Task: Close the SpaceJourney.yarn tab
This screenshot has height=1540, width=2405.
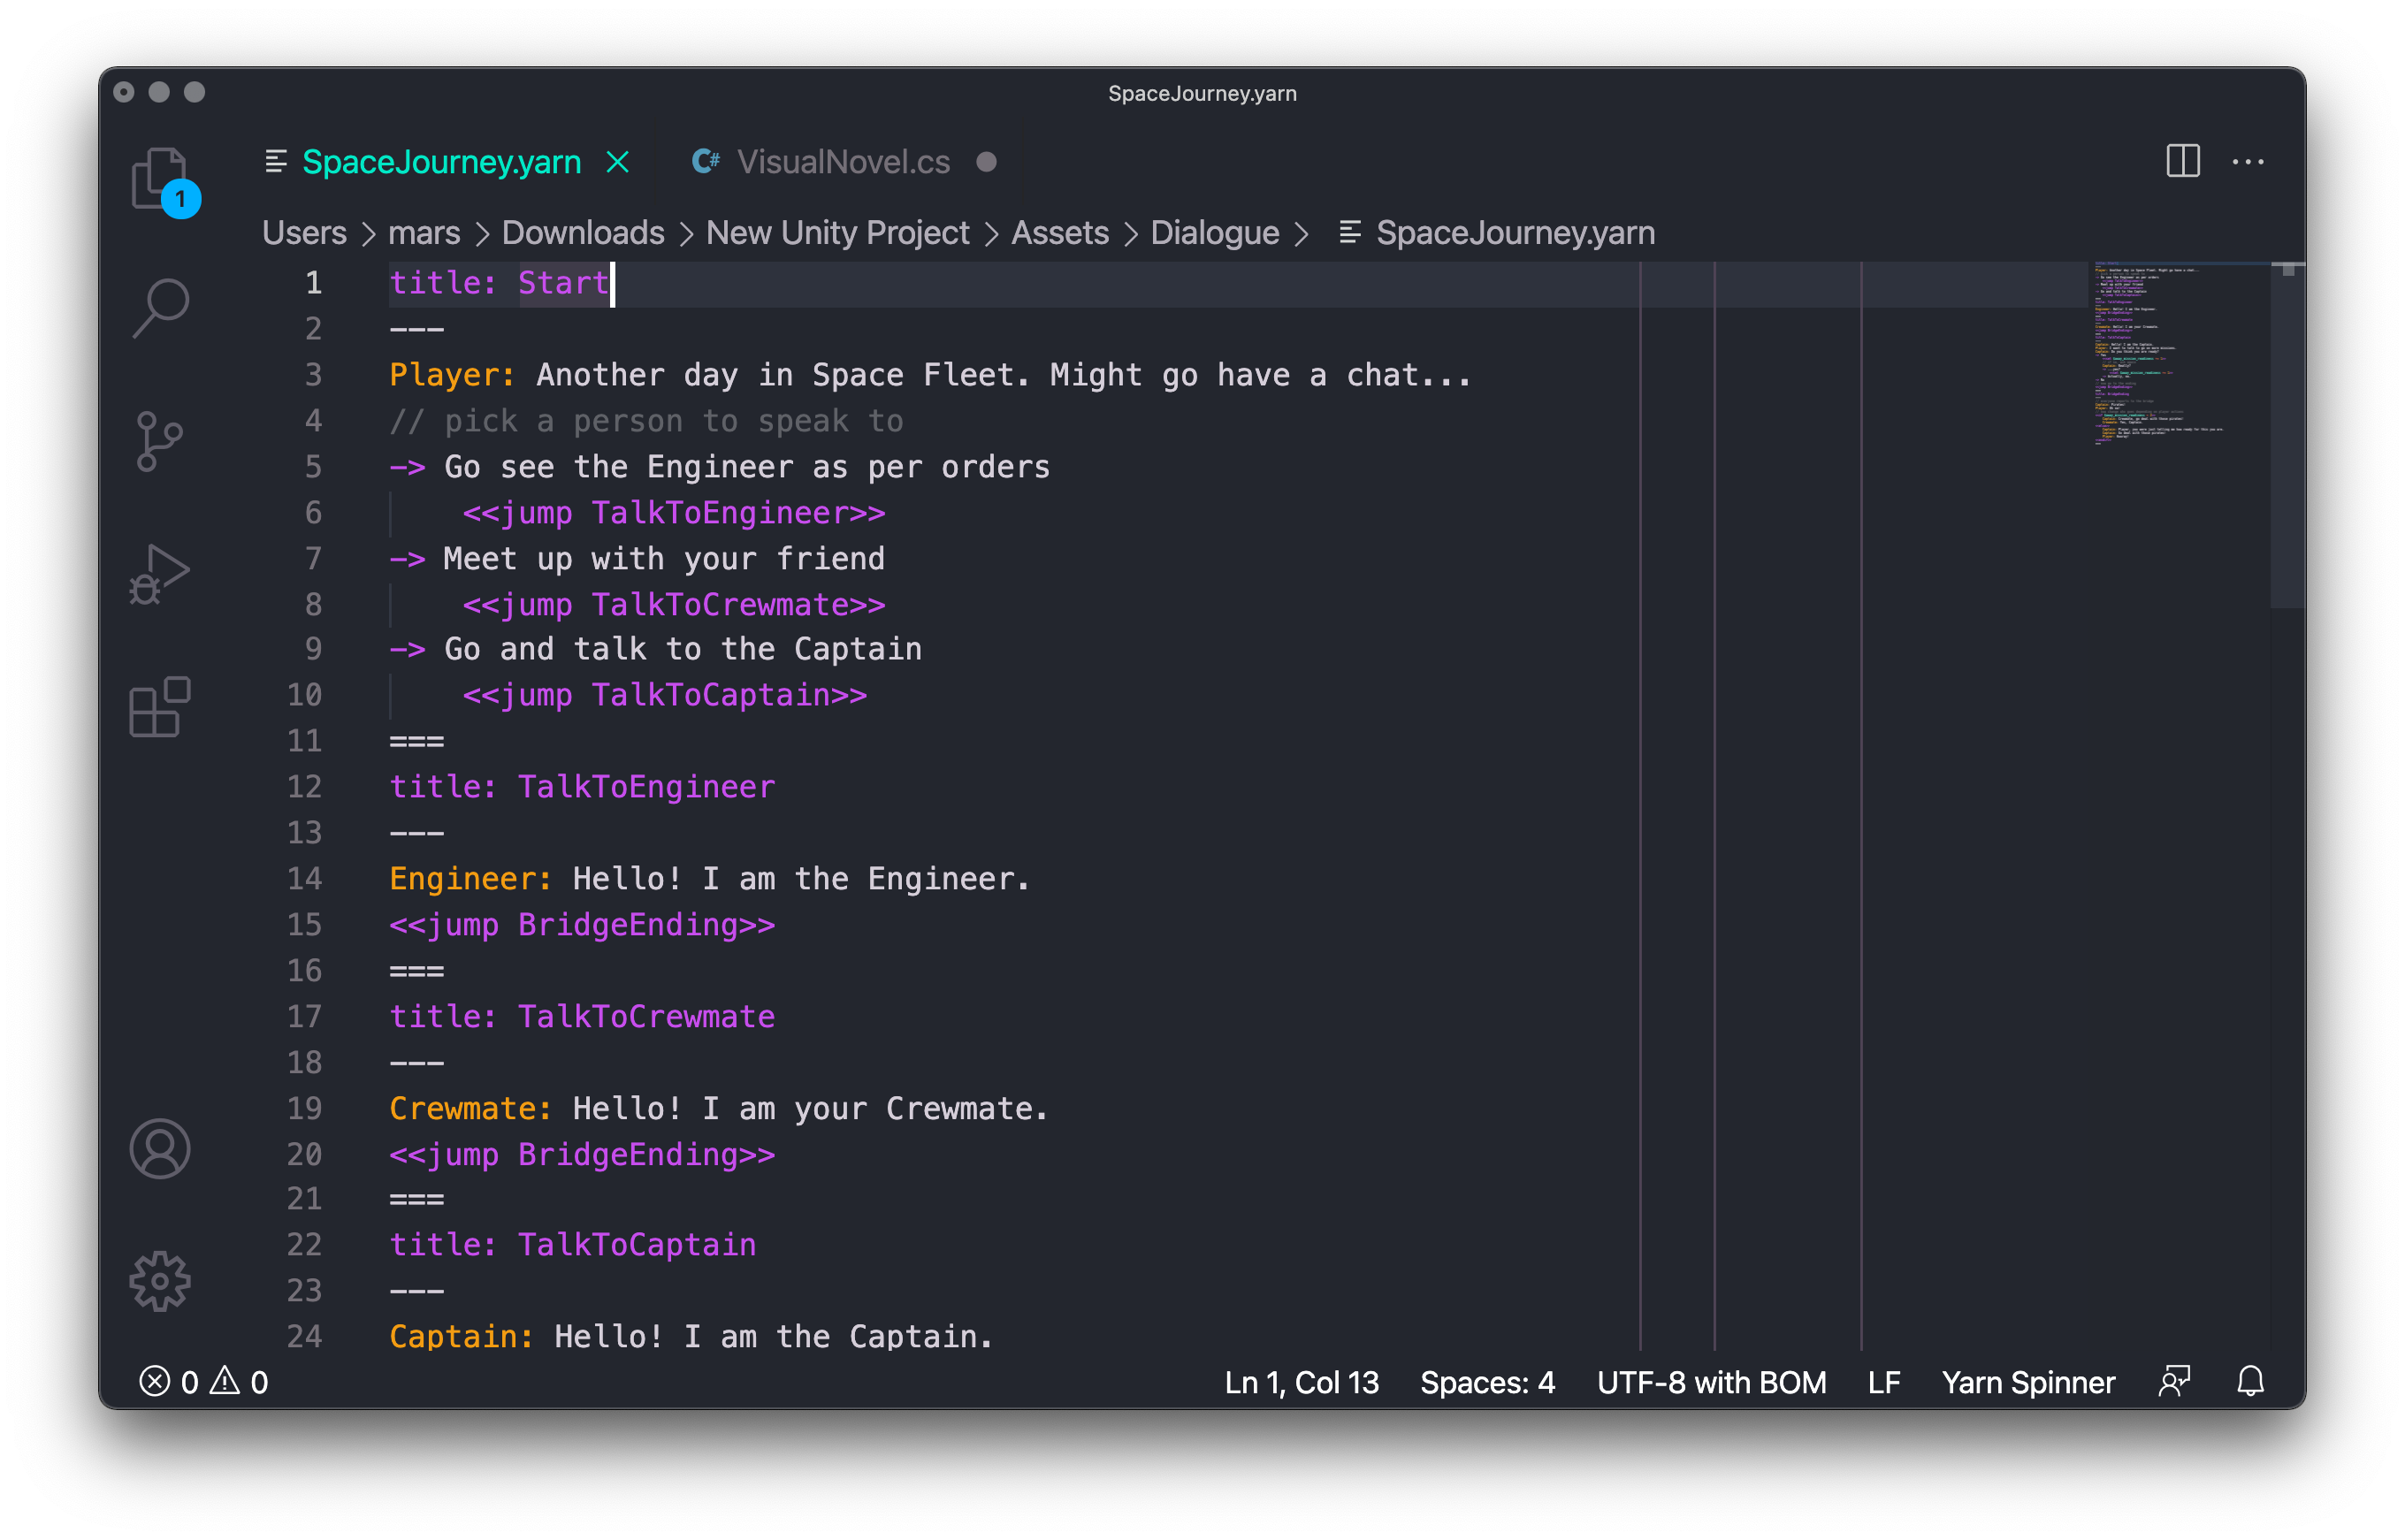Action: coord(618,162)
